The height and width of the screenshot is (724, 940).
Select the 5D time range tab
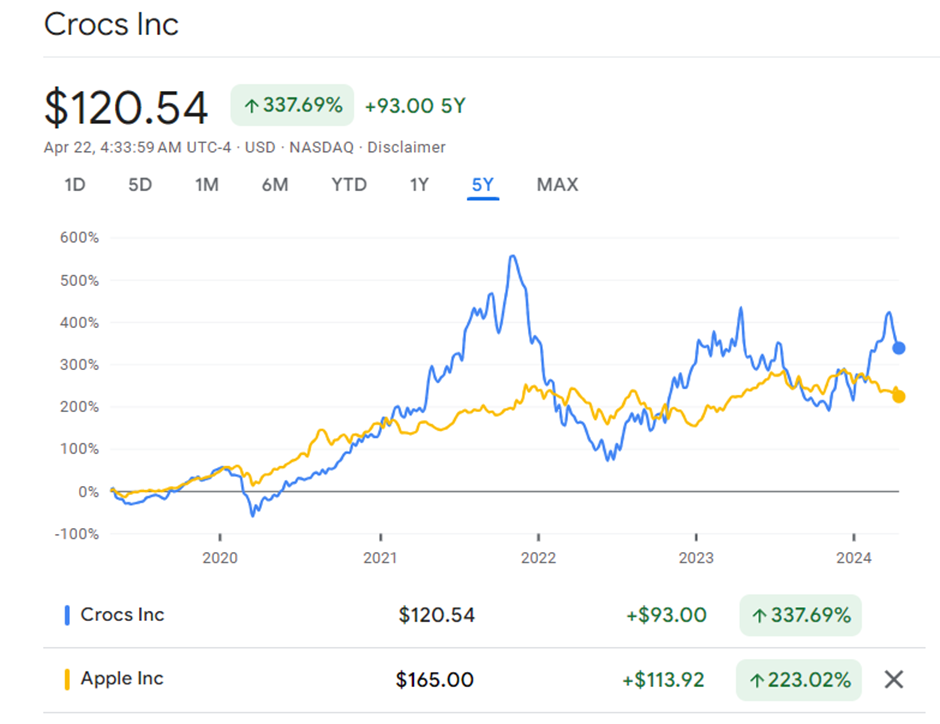[x=140, y=185]
